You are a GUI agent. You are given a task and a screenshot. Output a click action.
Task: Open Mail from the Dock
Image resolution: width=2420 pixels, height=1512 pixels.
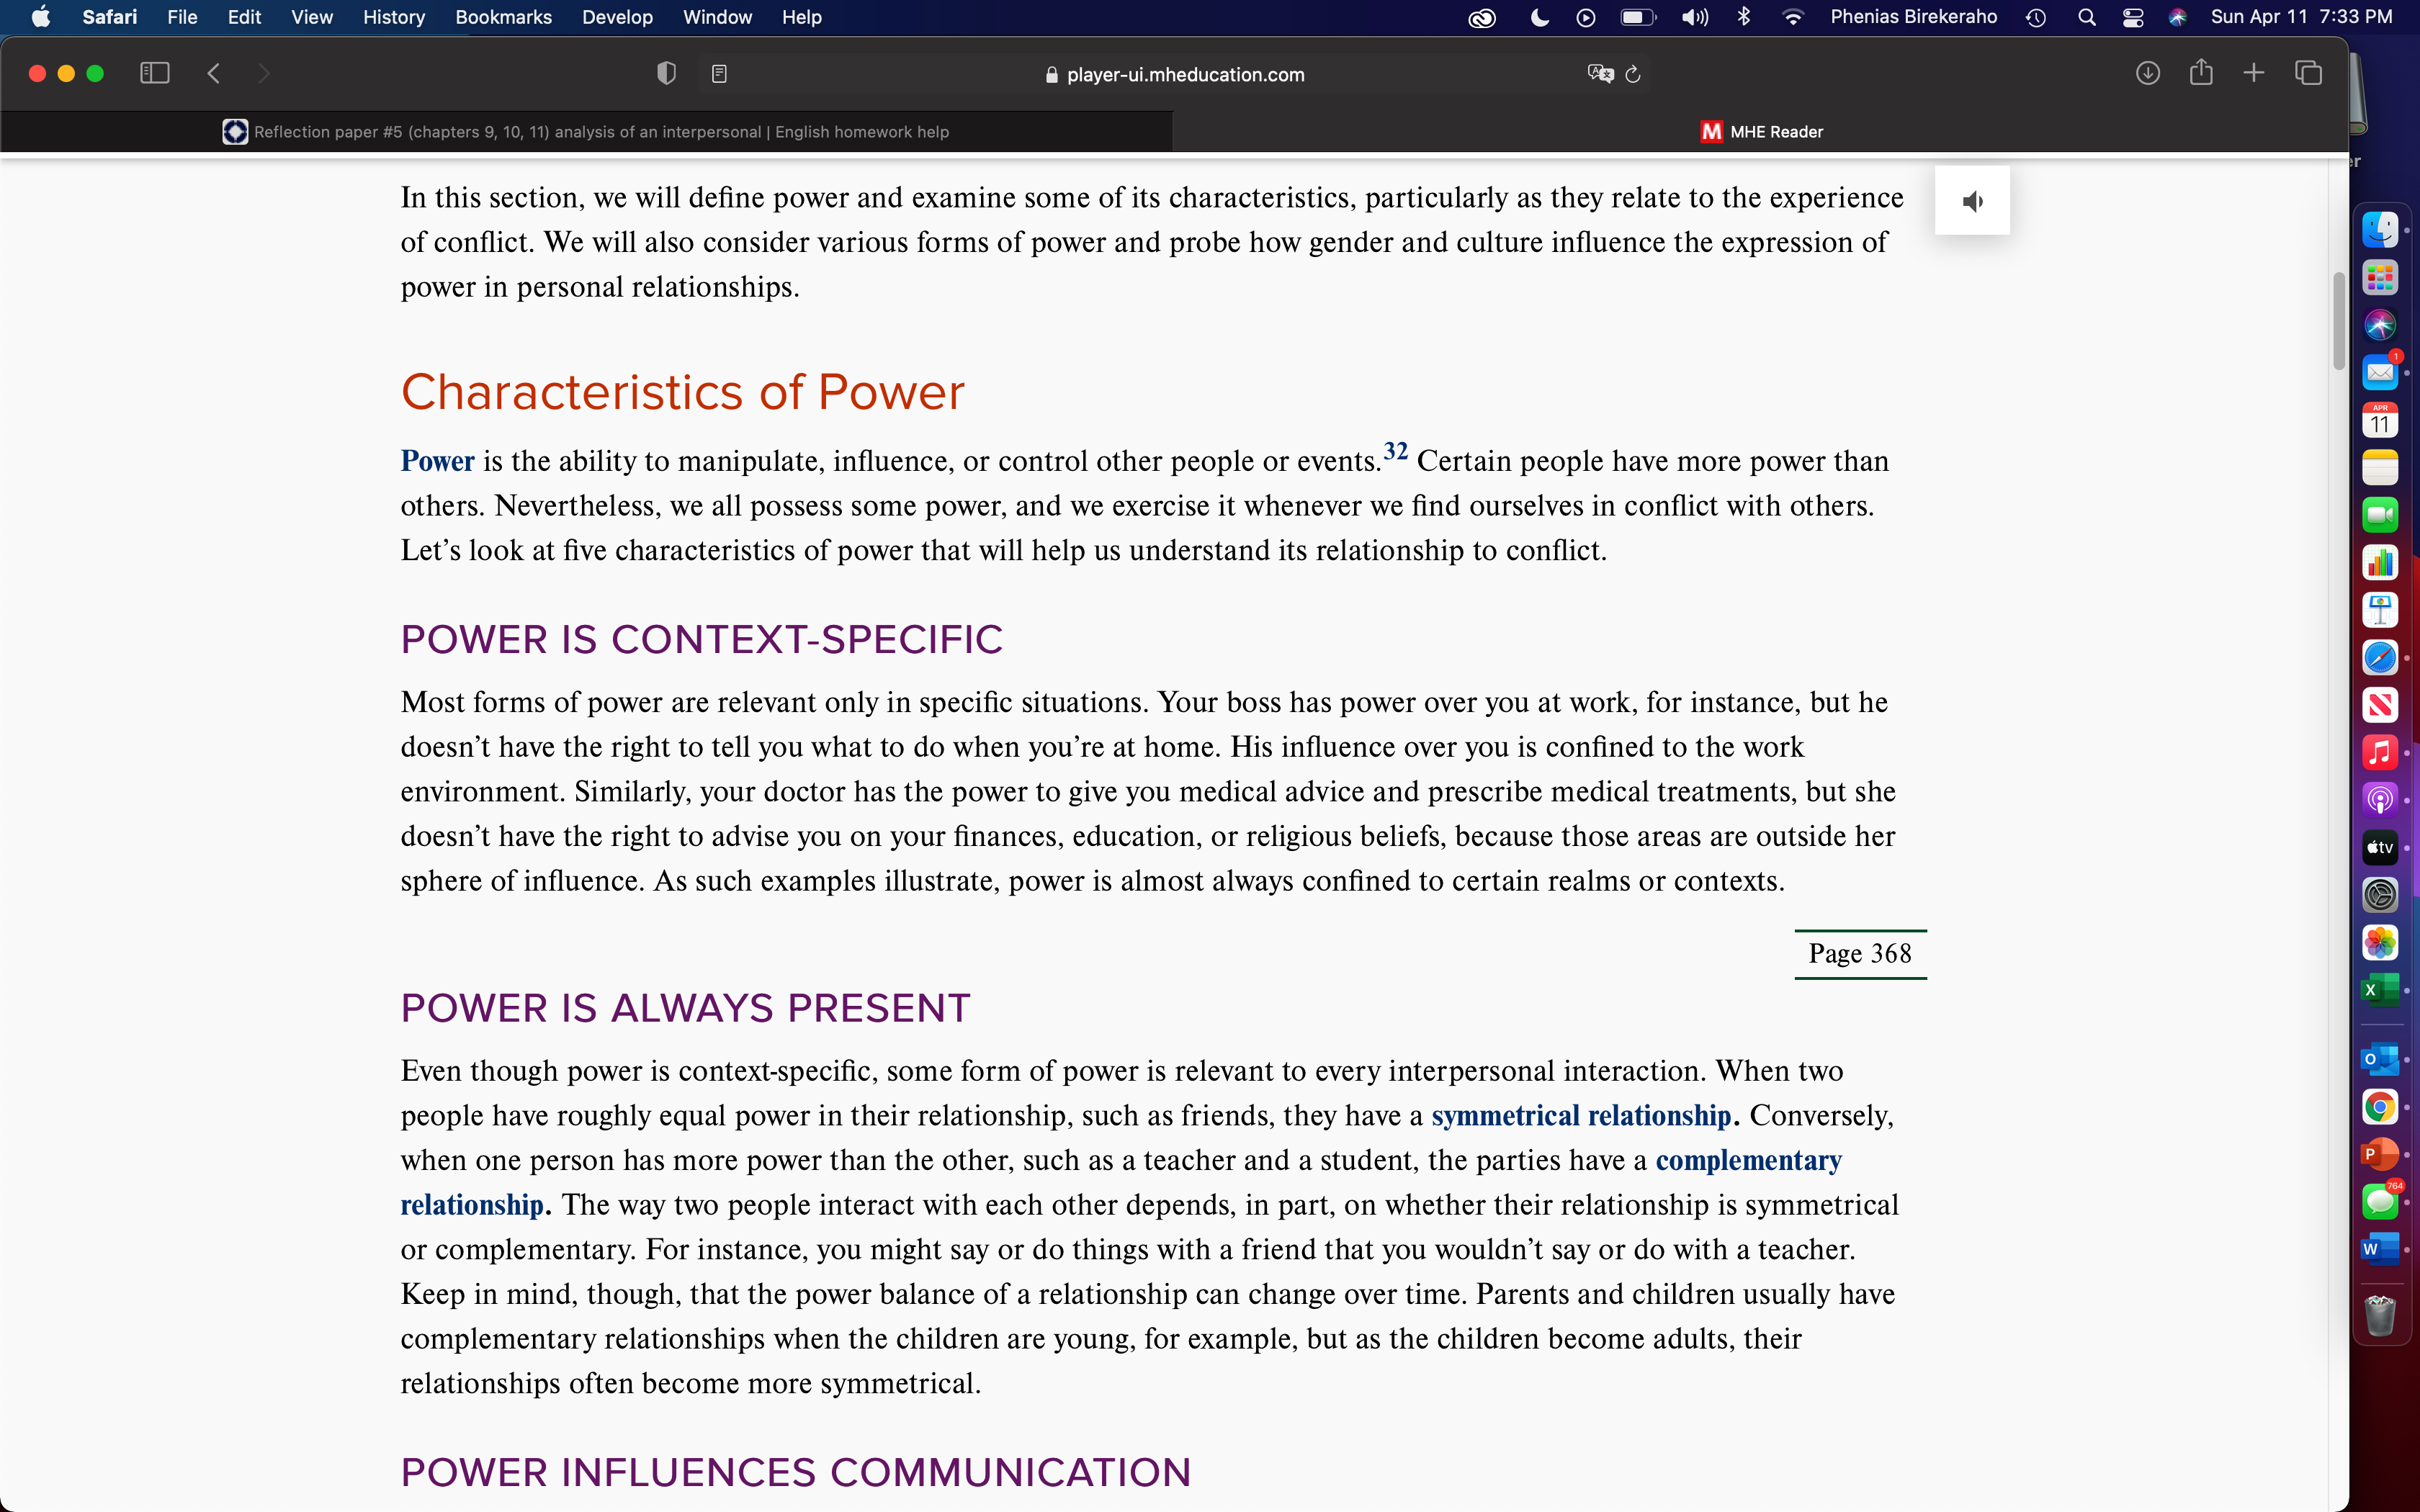2380,373
